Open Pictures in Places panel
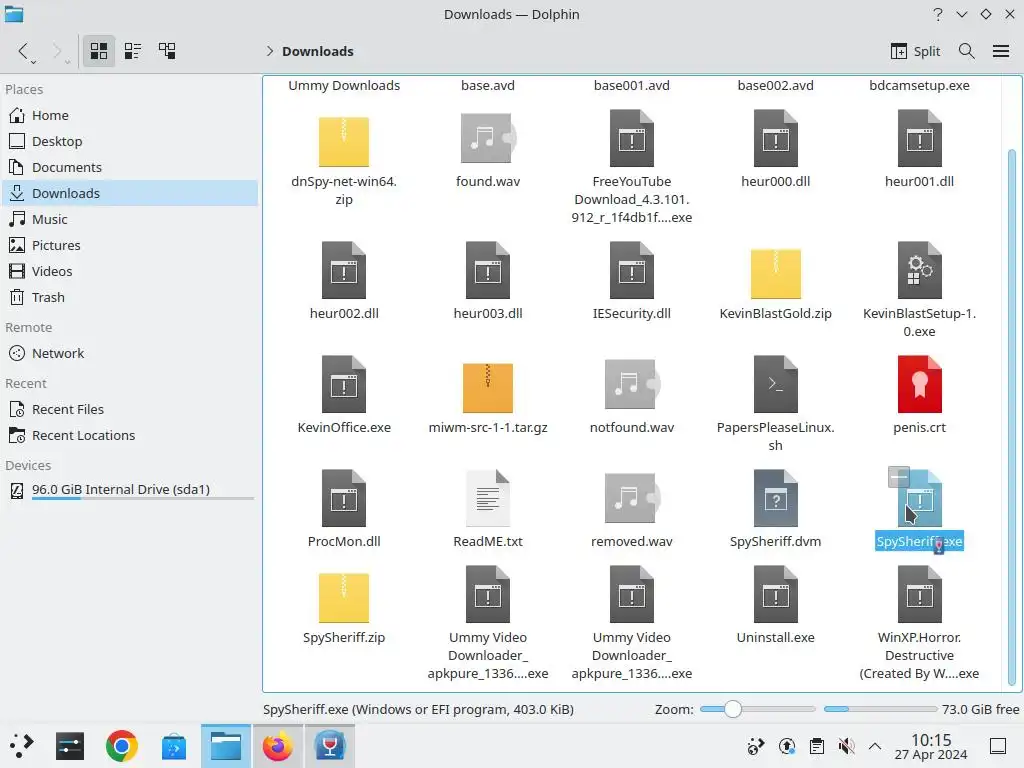Image resolution: width=1024 pixels, height=768 pixels. 129,246
